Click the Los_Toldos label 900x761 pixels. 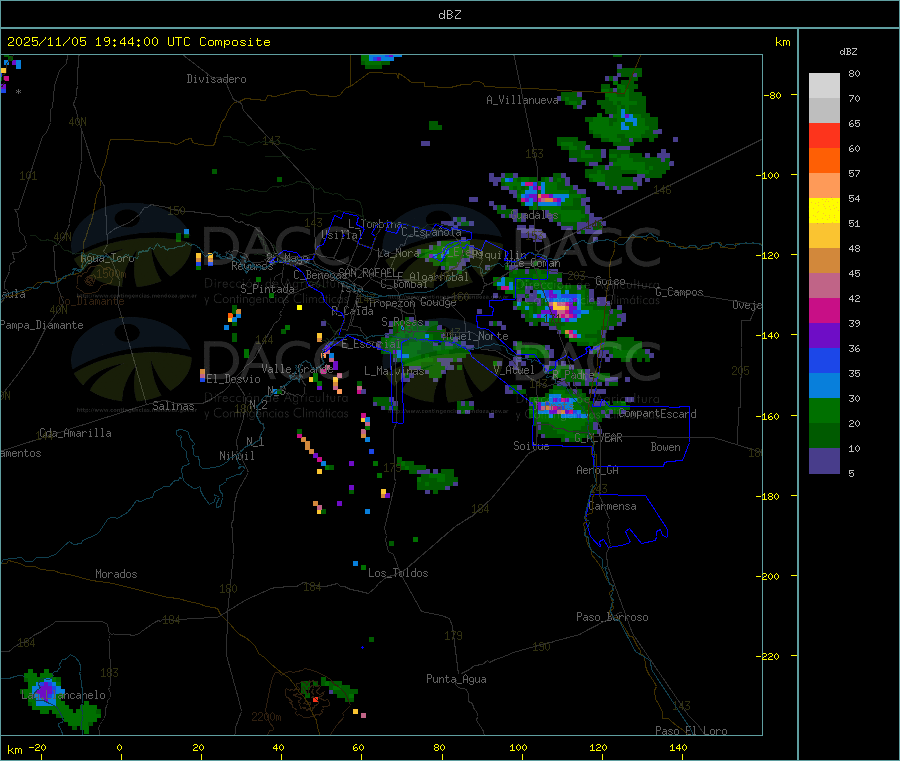[398, 573]
